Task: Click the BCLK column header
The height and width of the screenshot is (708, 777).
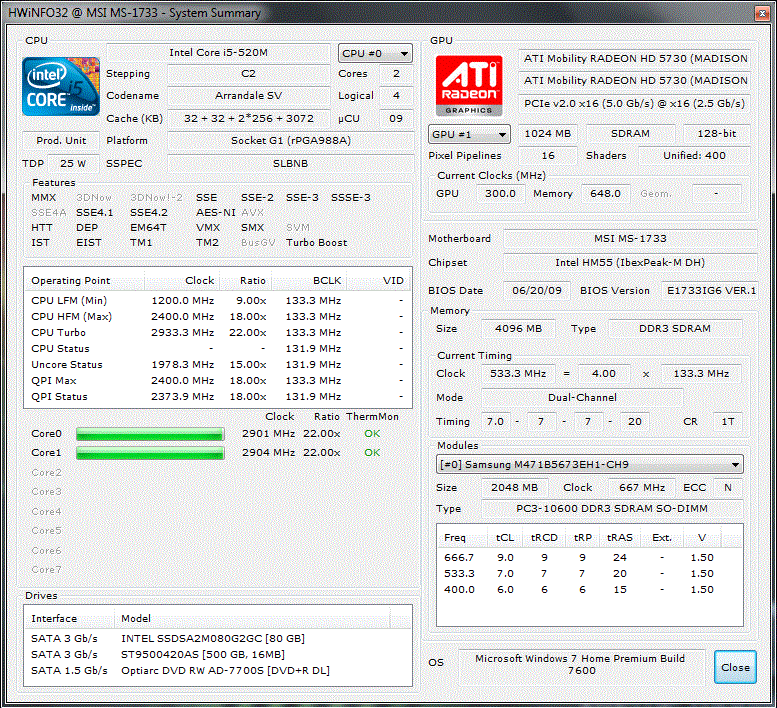Action: pos(309,280)
